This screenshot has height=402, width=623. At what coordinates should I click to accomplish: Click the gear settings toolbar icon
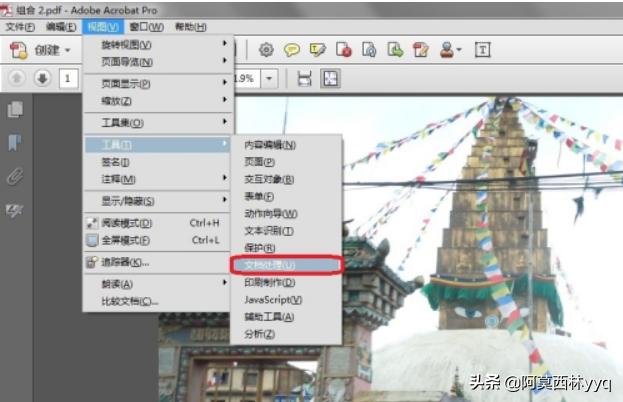(x=266, y=50)
